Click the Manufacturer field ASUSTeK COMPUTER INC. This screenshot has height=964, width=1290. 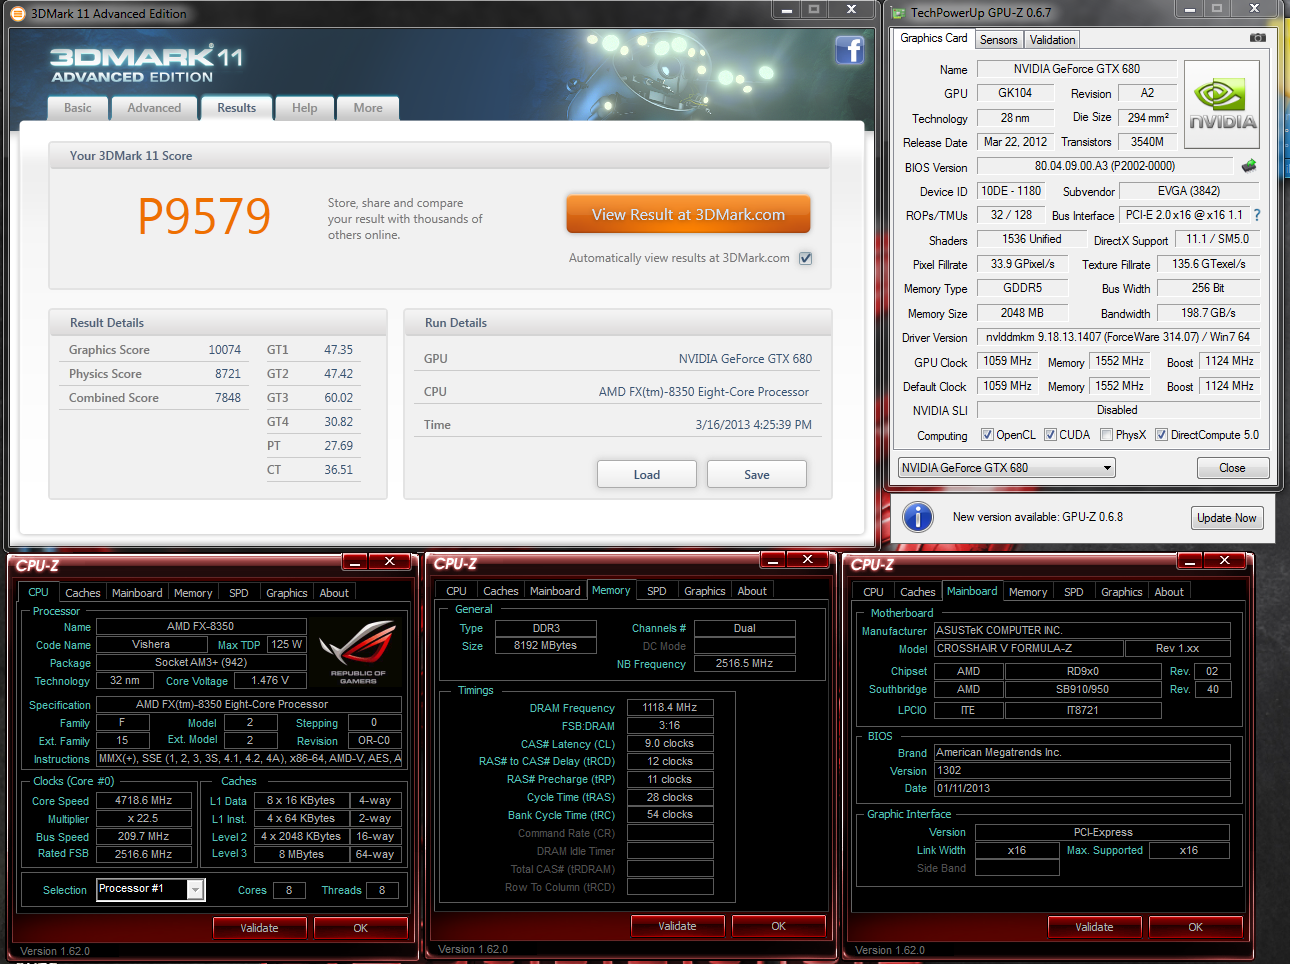pyautogui.click(x=1081, y=630)
